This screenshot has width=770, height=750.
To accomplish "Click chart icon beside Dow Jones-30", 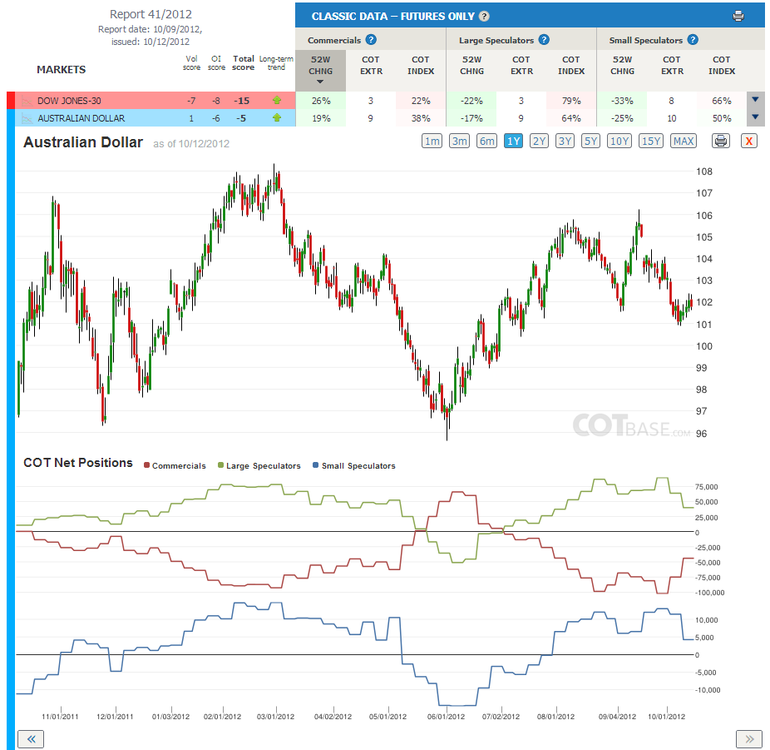I will tap(27, 101).
